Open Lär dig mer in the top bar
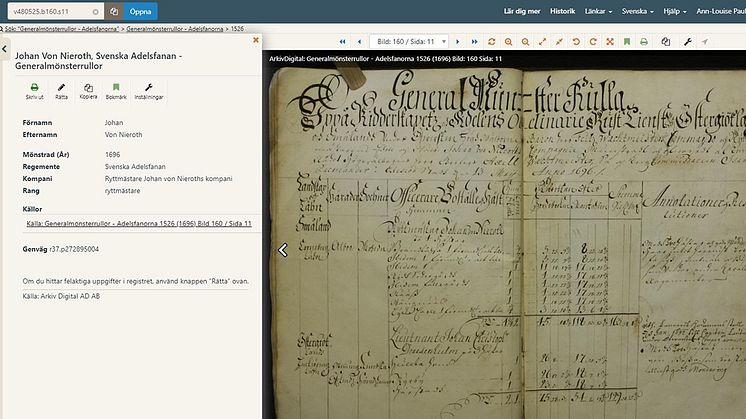This screenshot has width=746, height=419. pyautogui.click(x=522, y=11)
